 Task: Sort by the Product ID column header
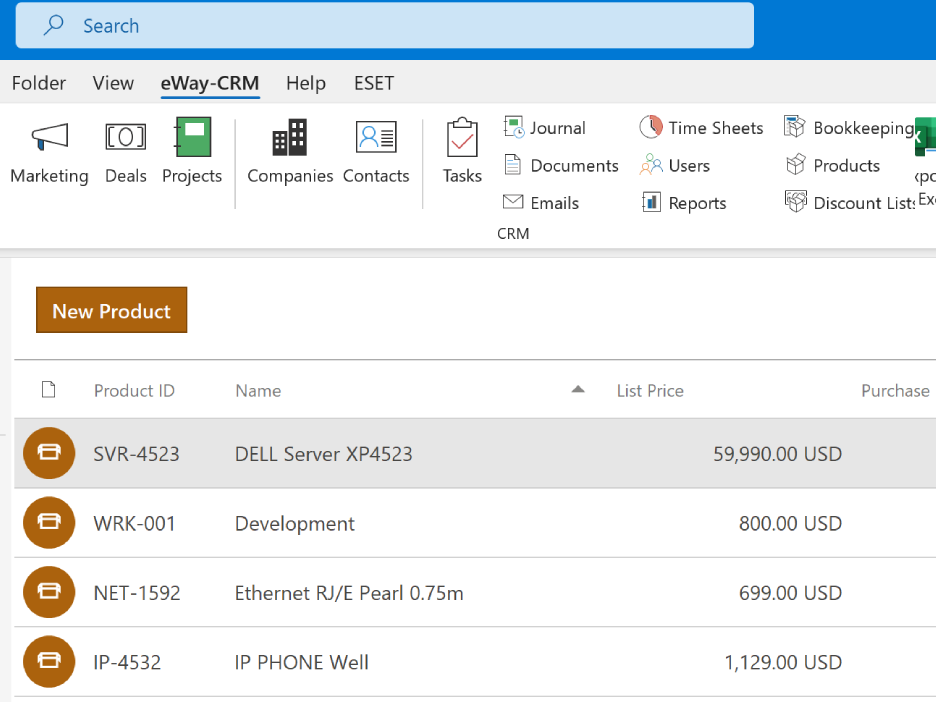[134, 390]
